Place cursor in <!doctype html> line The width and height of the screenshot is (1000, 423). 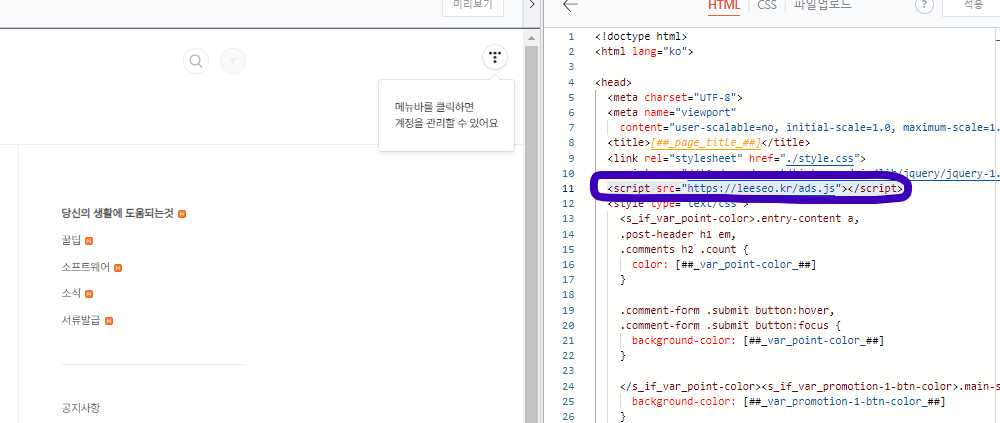tap(641, 36)
